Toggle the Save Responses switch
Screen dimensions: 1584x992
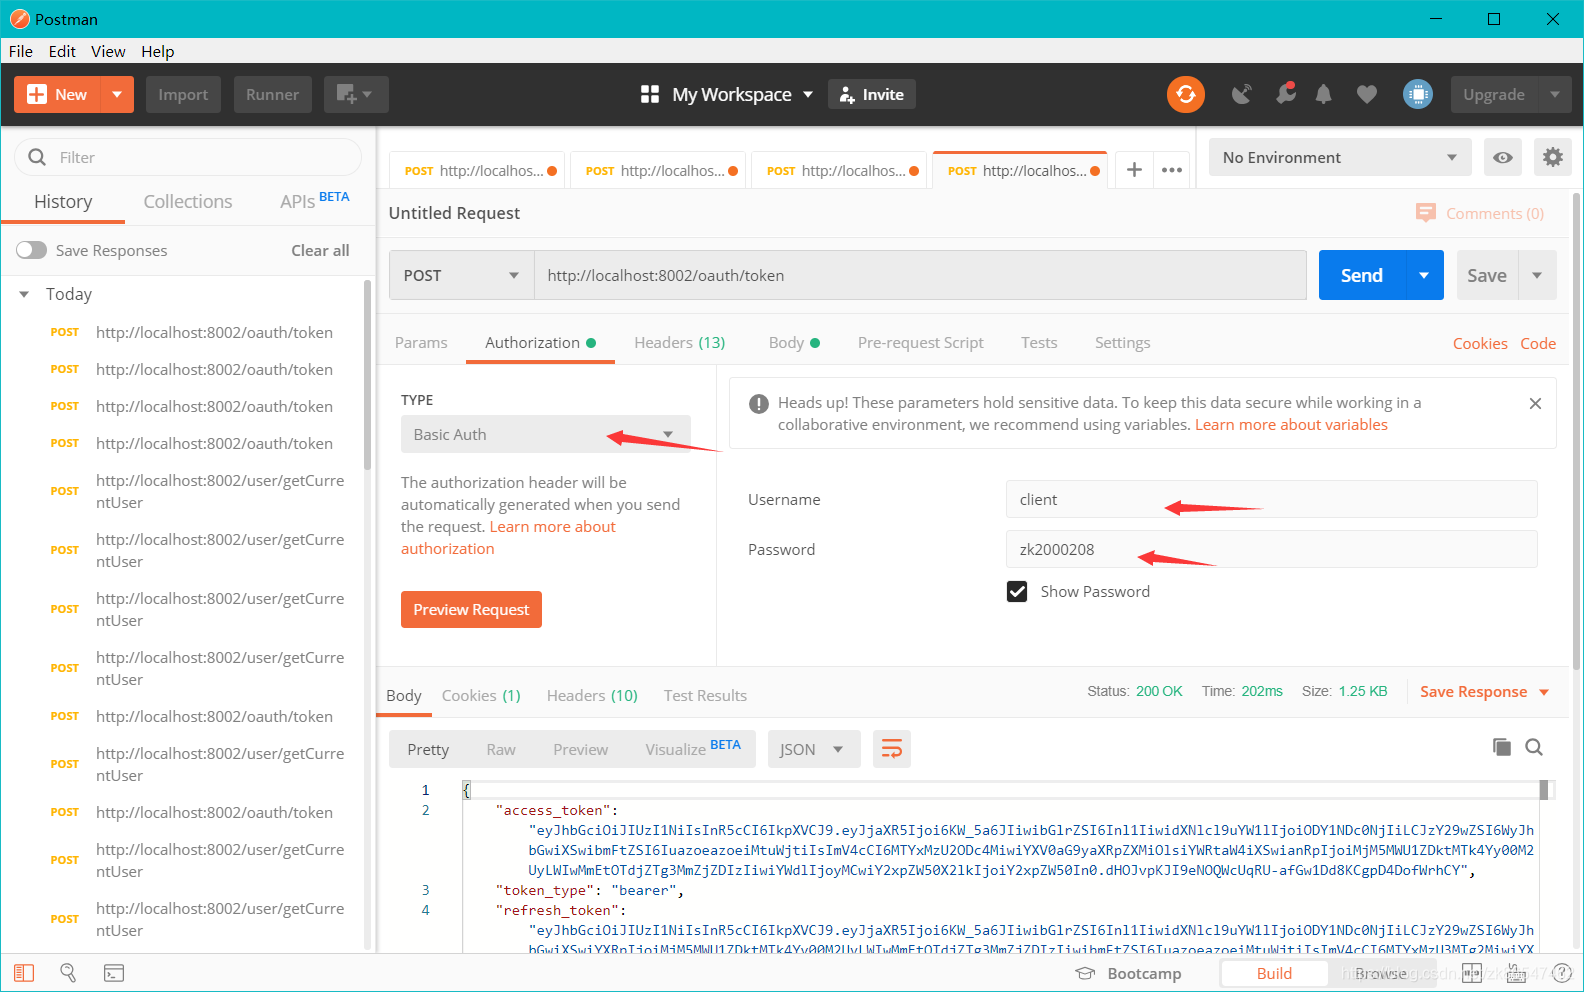32,250
